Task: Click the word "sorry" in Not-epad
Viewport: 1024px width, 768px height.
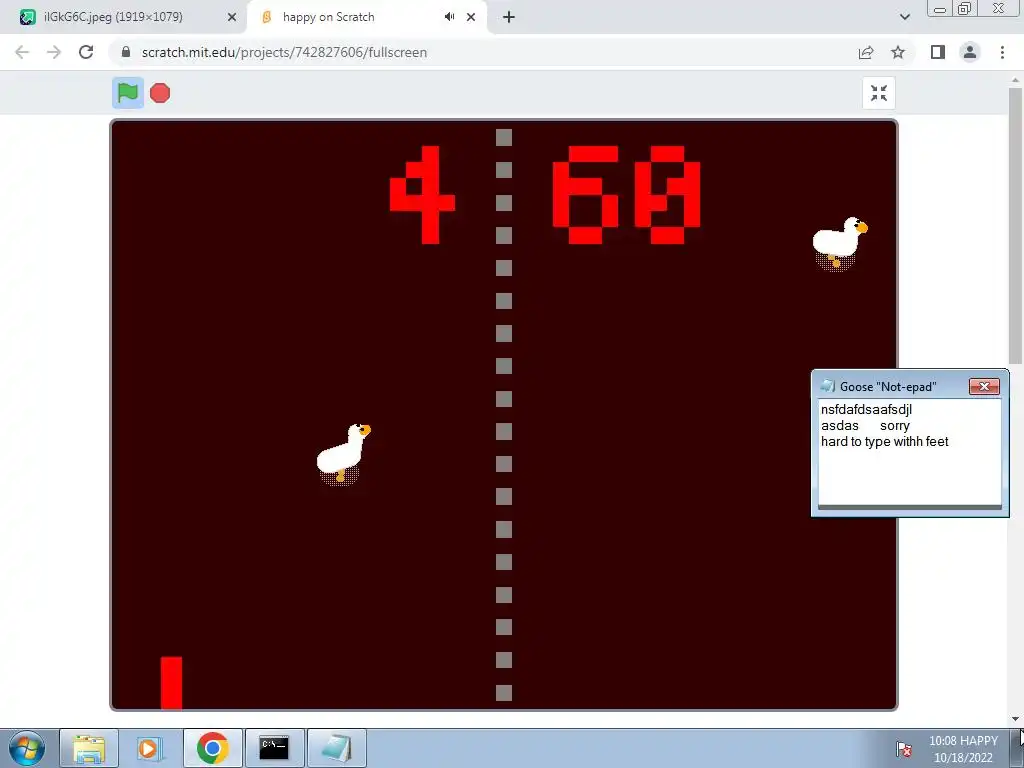Action: (x=895, y=426)
